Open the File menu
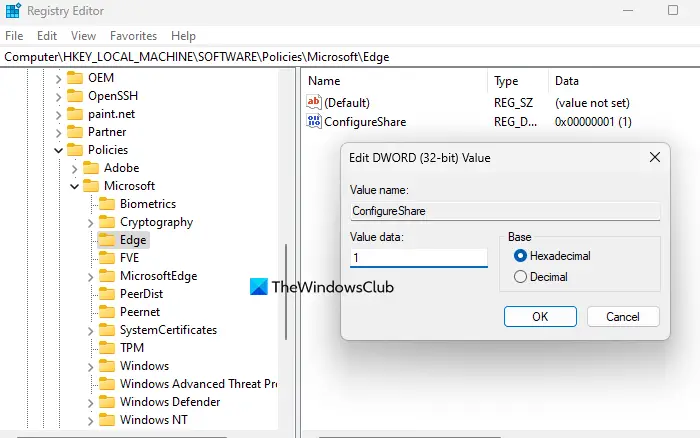Image resolution: width=700 pixels, height=438 pixels. (14, 36)
